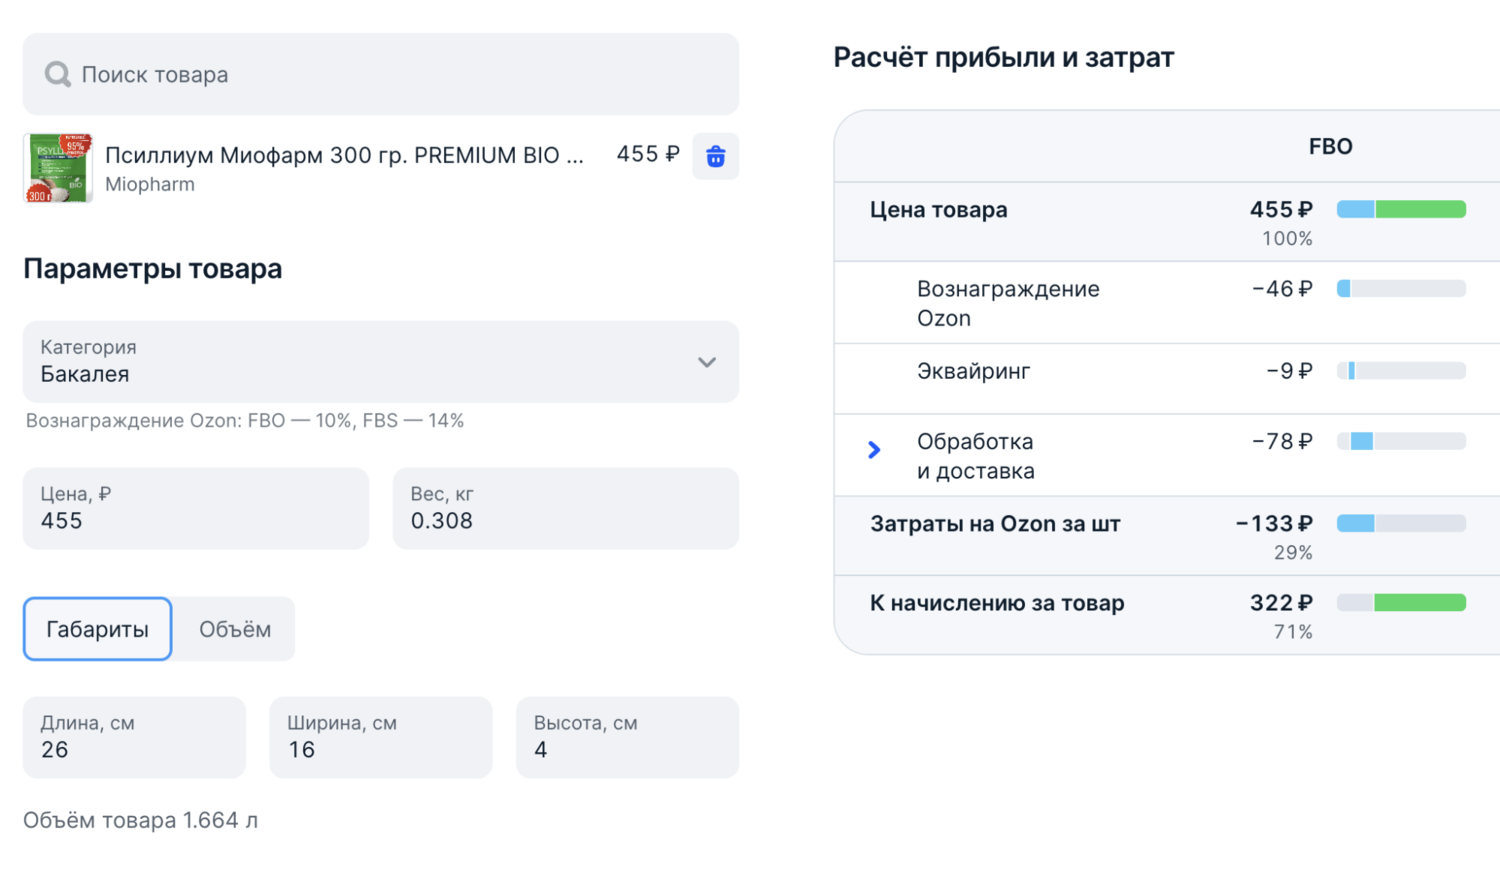Click the Miopharm brand label
The height and width of the screenshot is (876, 1500).
click(x=150, y=184)
